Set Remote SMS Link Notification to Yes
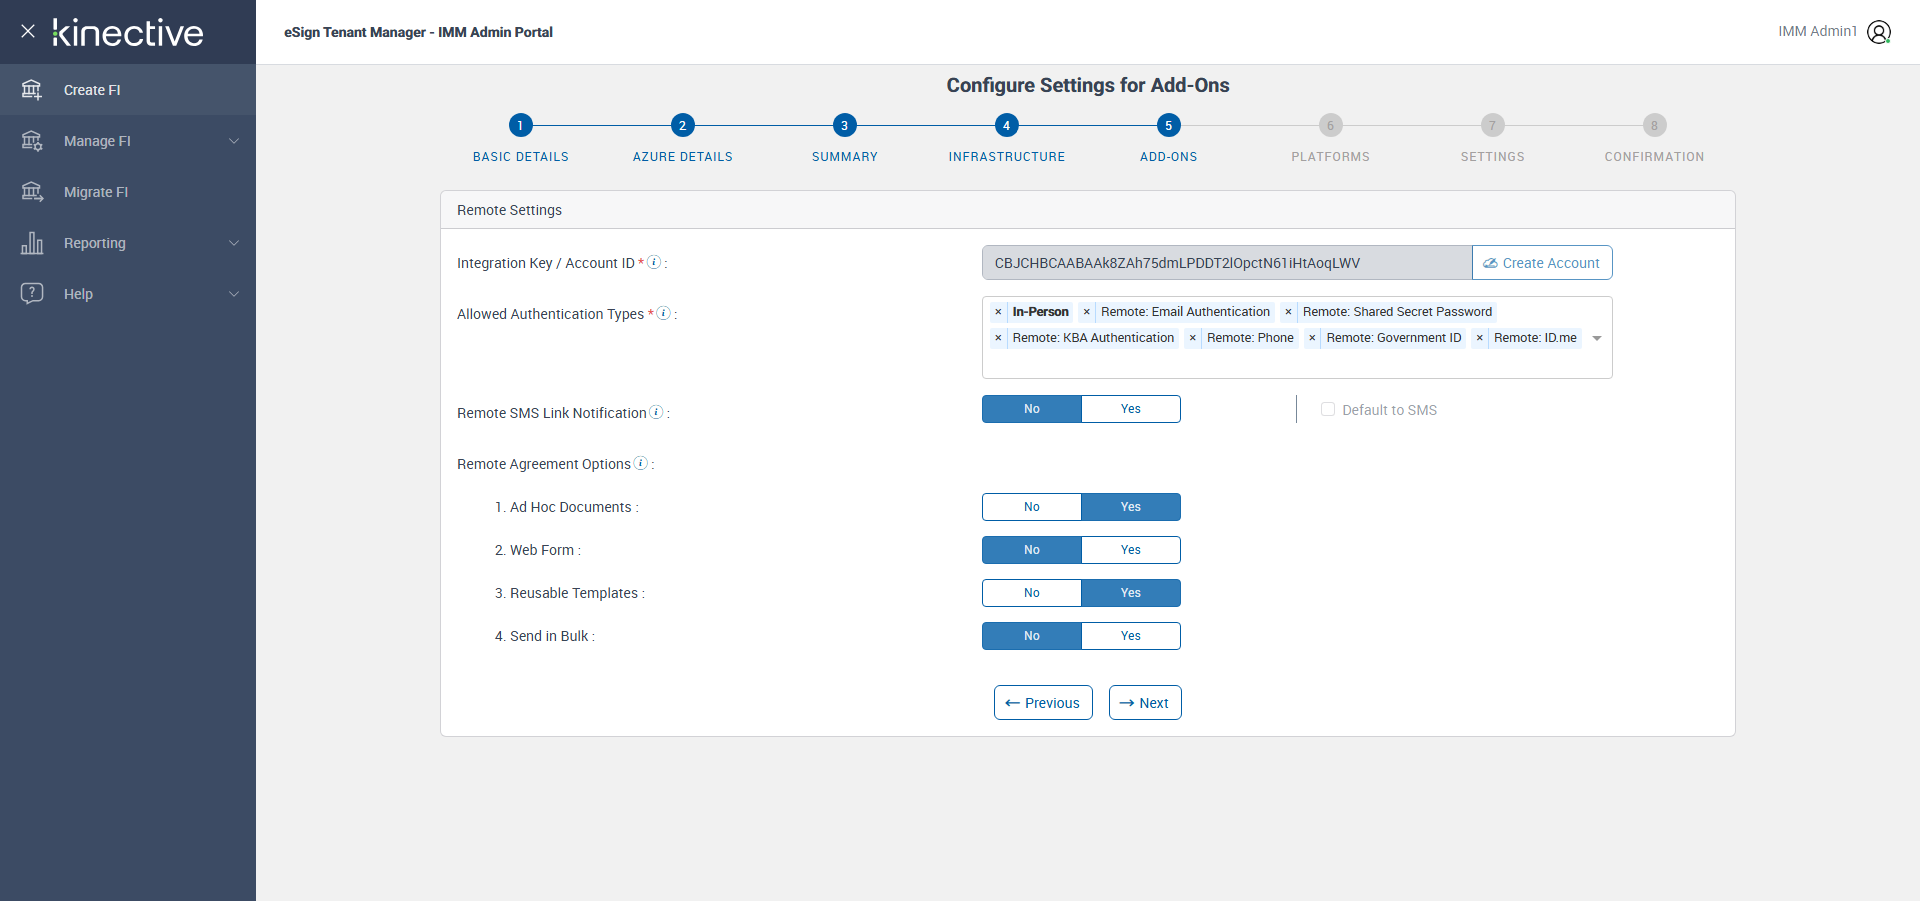The image size is (1920, 901). (1131, 409)
